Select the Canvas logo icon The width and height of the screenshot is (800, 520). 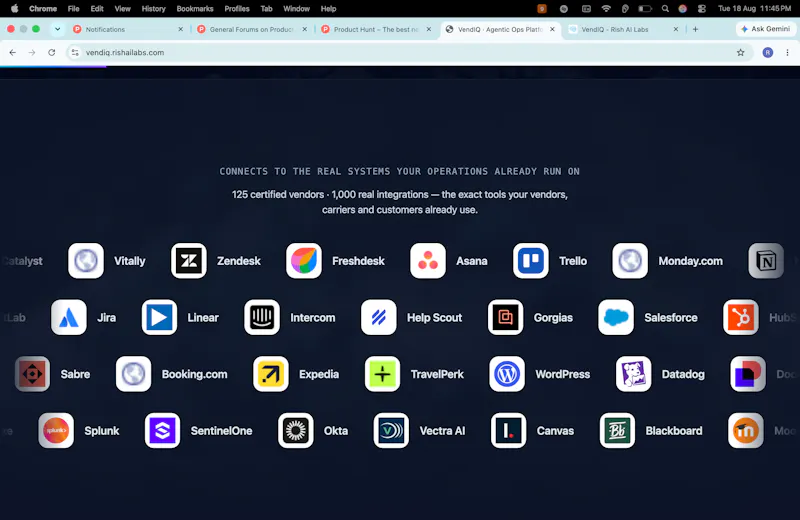(508, 431)
